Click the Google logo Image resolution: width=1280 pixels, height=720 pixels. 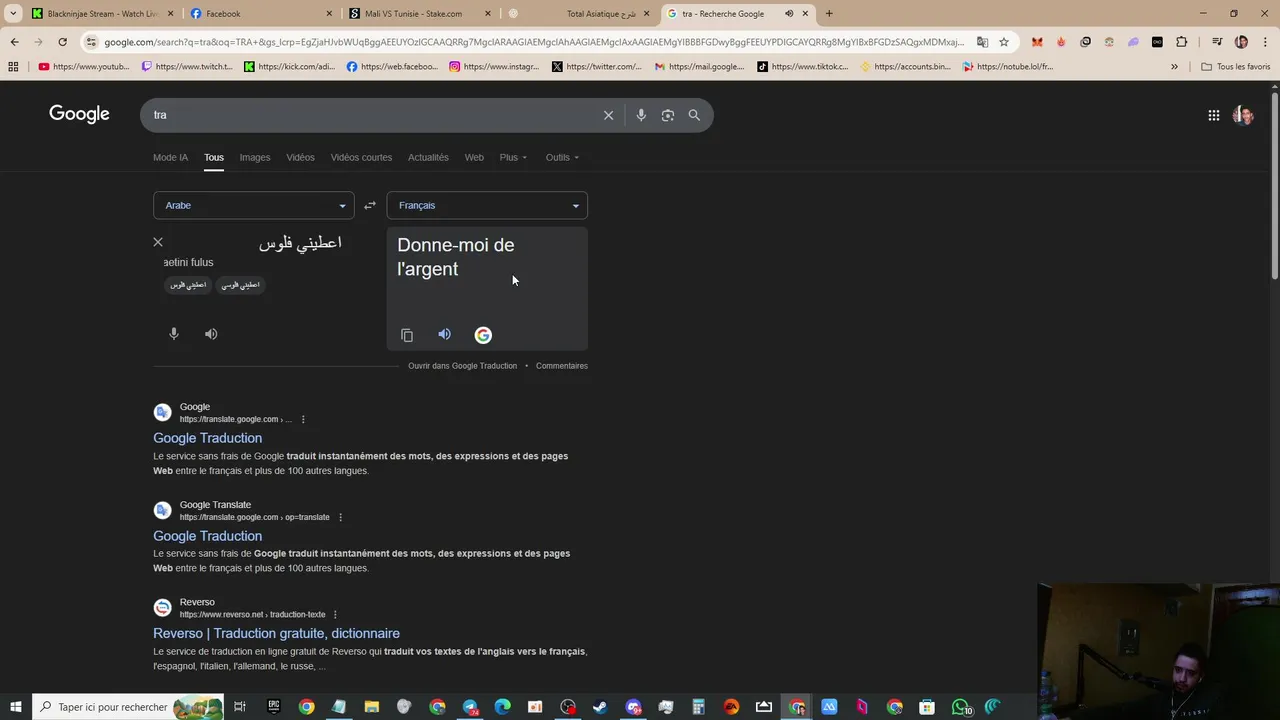click(x=79, y=114)
